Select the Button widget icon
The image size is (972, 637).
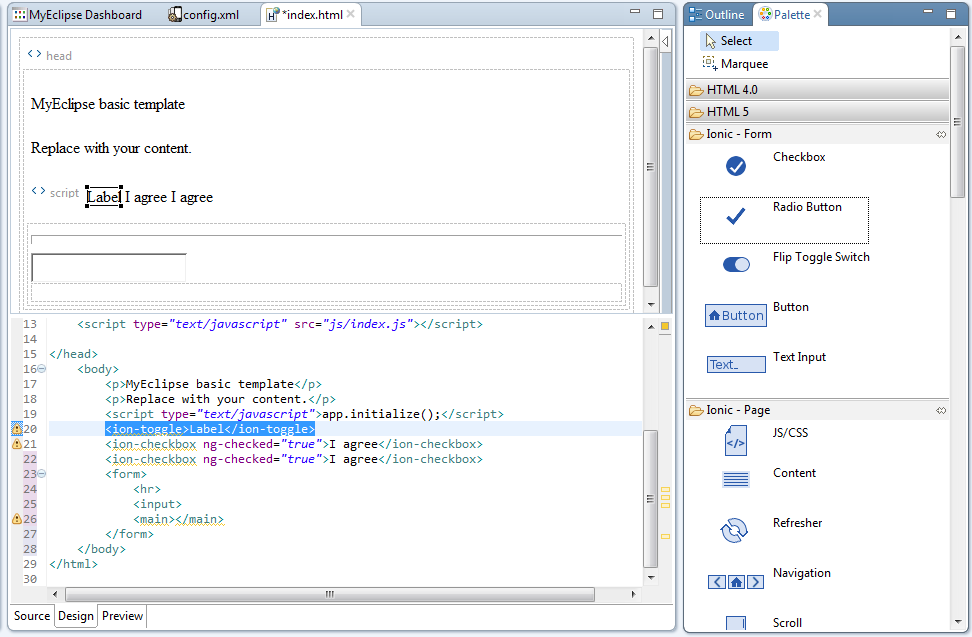click(736, 315)
